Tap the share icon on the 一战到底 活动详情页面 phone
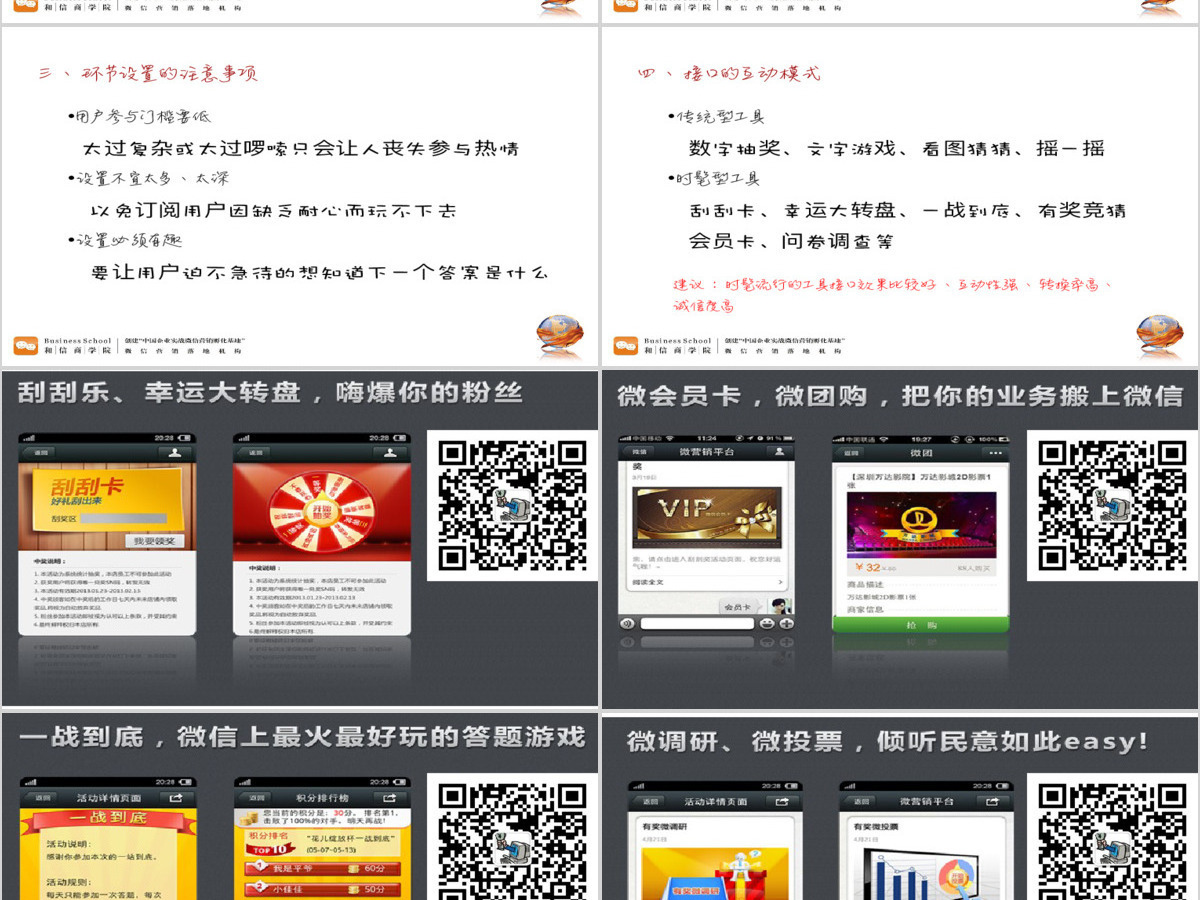Image resolution: width=1200 pixels, height=900 pixels. coord(177,798)
